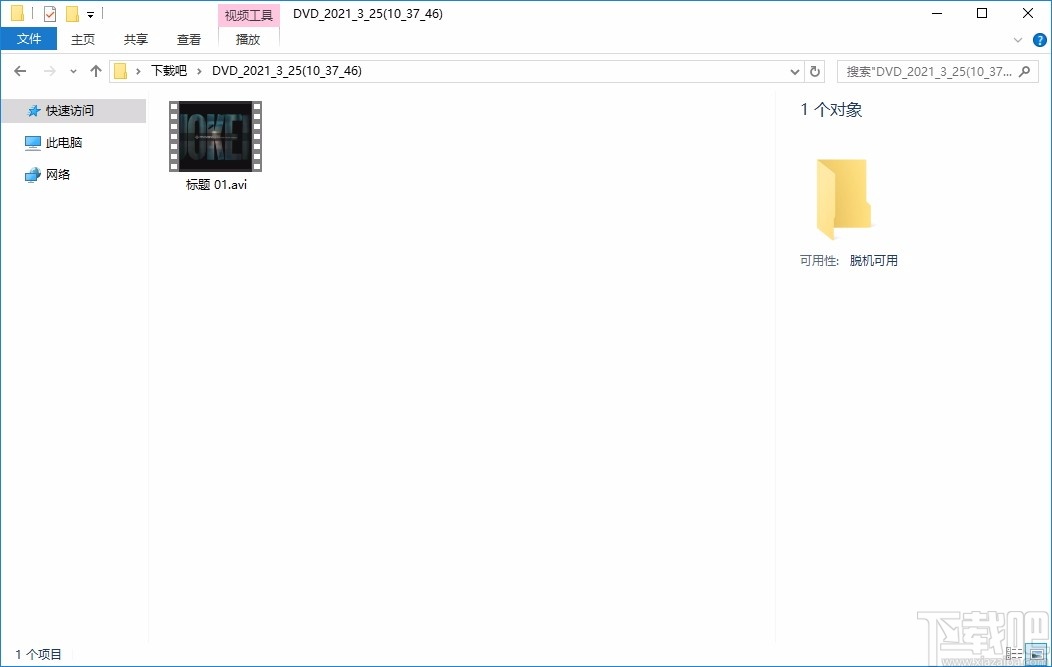Switch to the 播放 video tools tab

[x=247, y=39]
